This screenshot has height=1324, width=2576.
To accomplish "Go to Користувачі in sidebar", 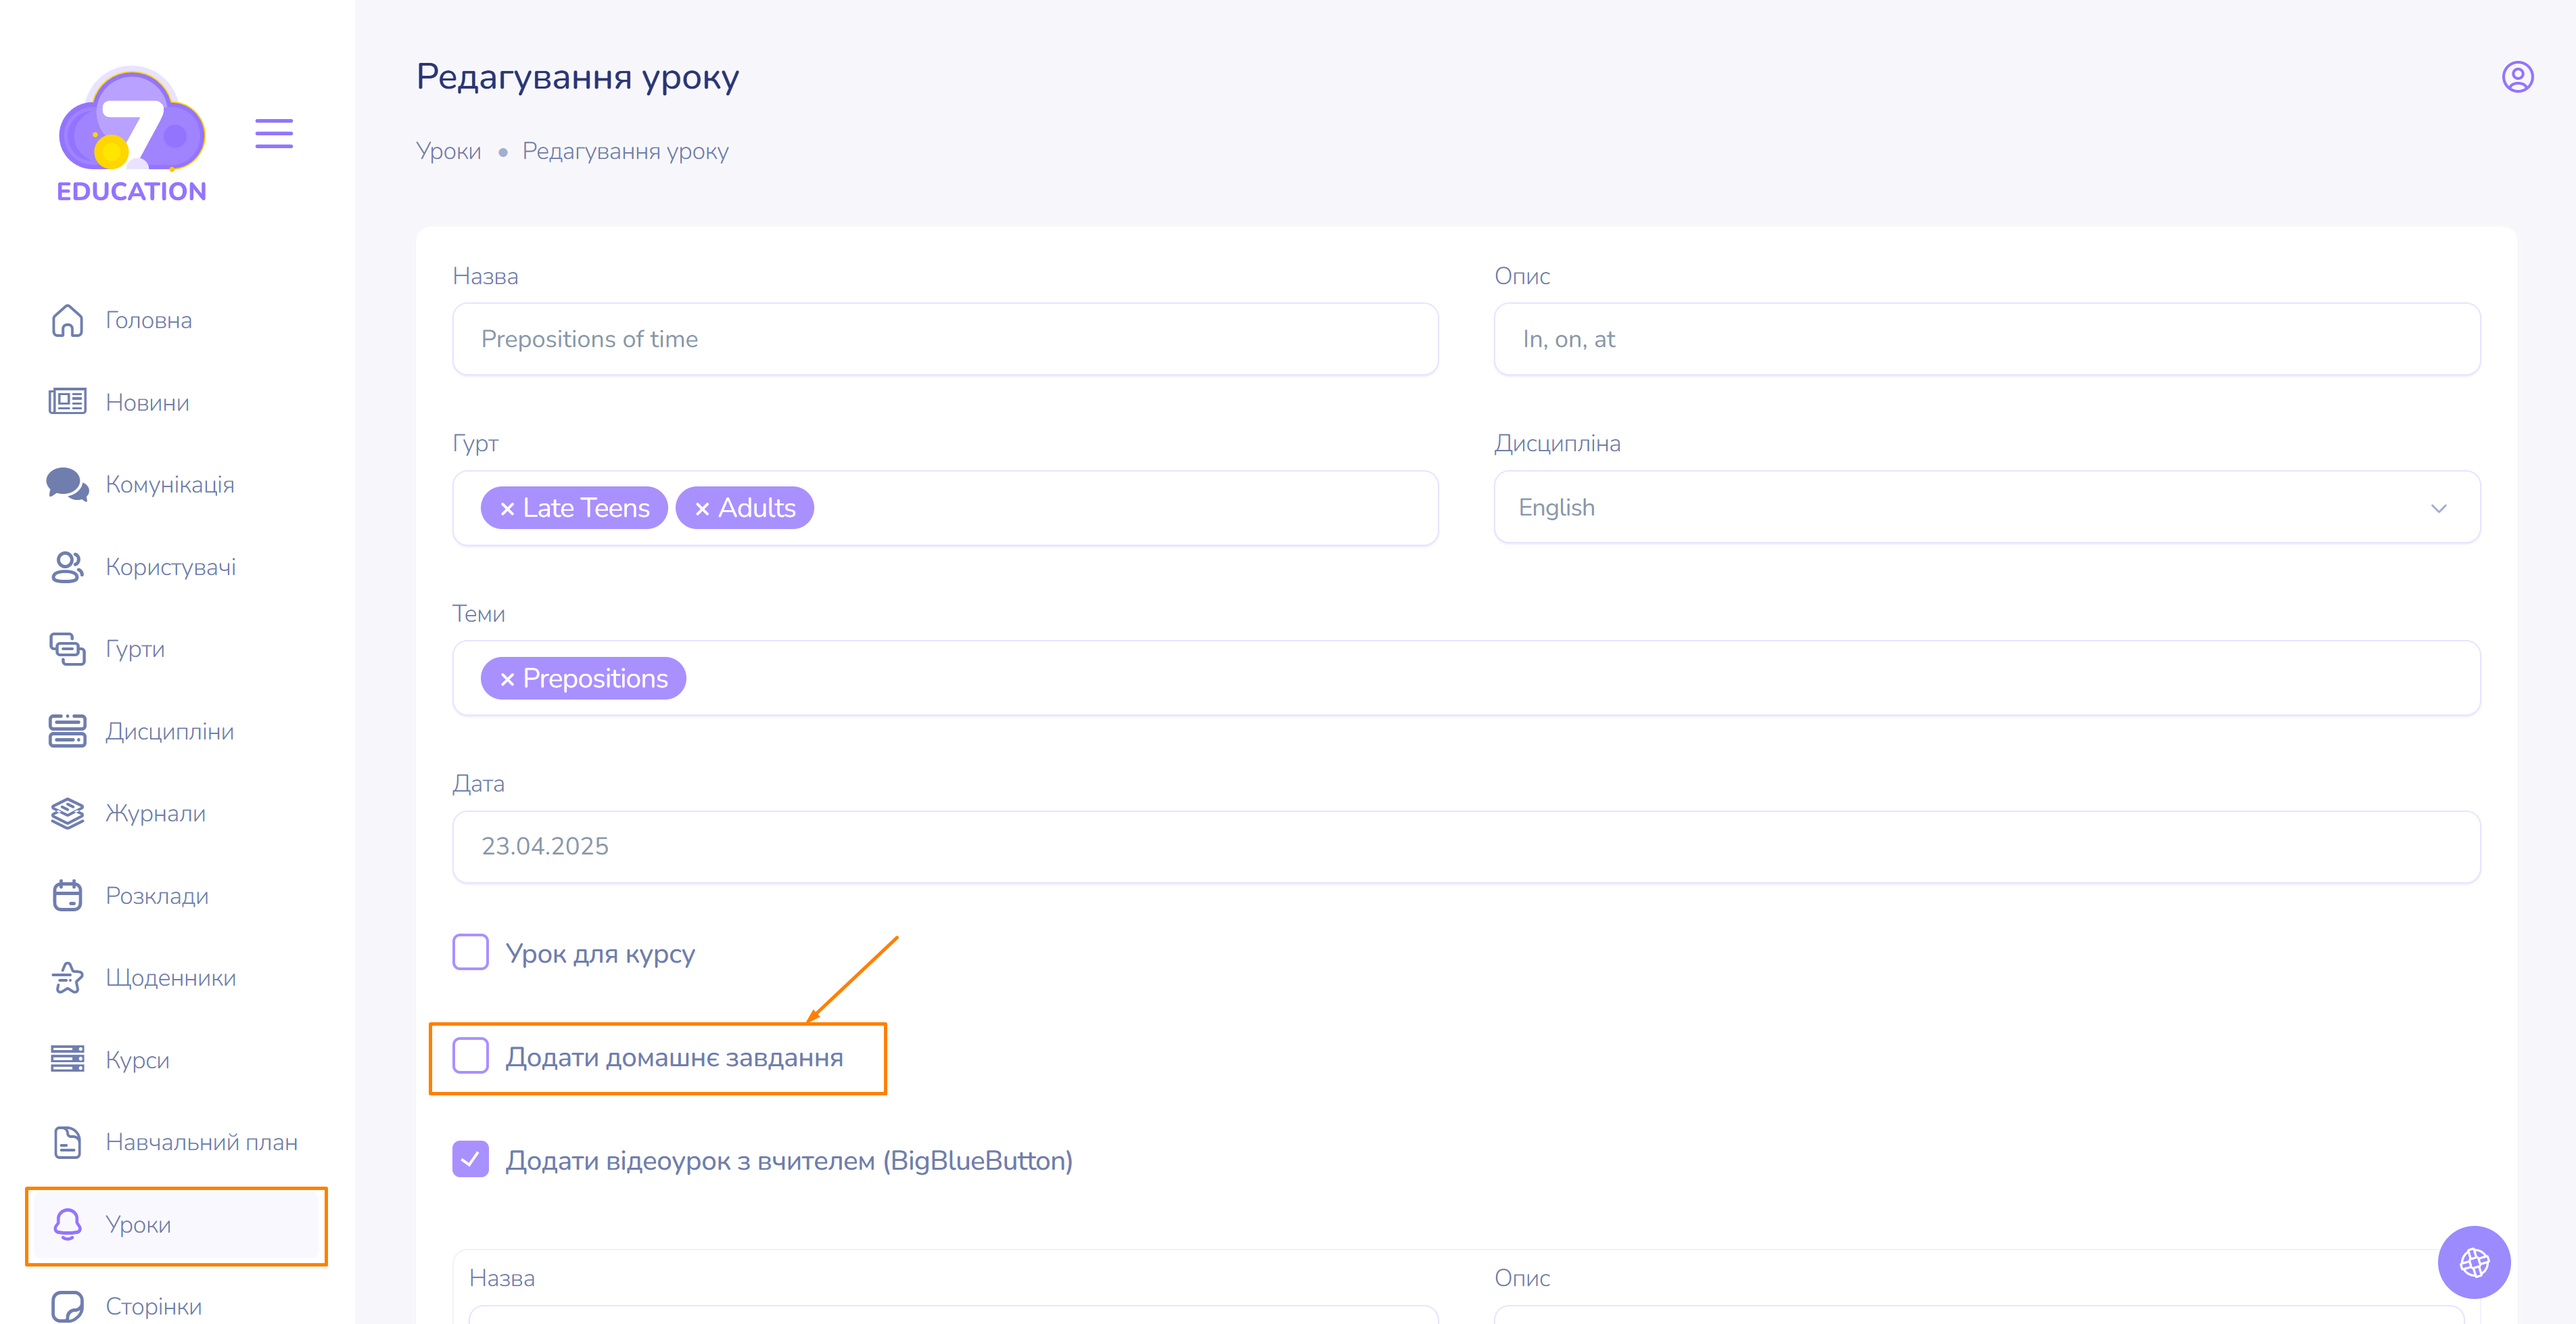I will (170, 567).
